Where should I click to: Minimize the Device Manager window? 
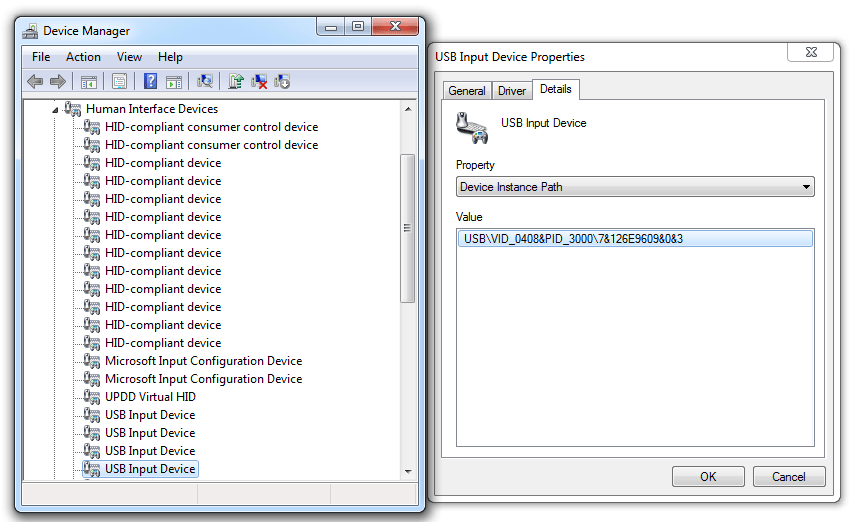[x=331, y=27]
